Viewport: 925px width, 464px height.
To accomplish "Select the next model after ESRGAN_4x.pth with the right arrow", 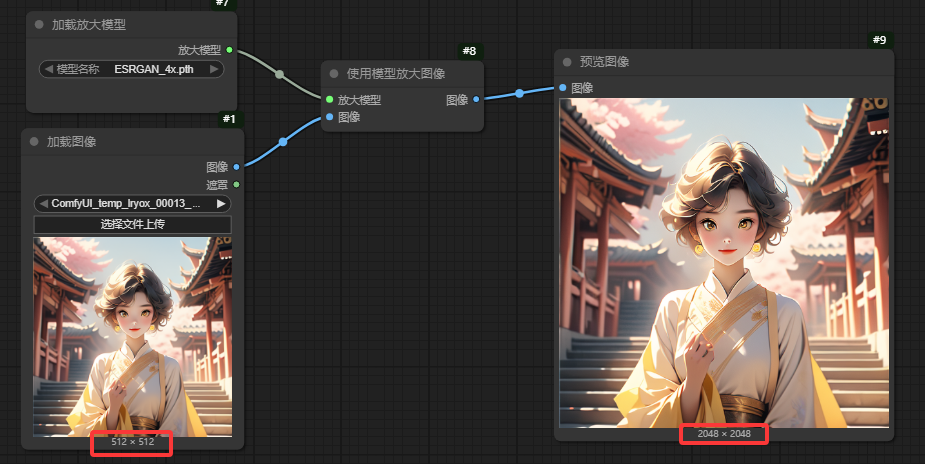I will pyautogui.click(x=215, y=69).
